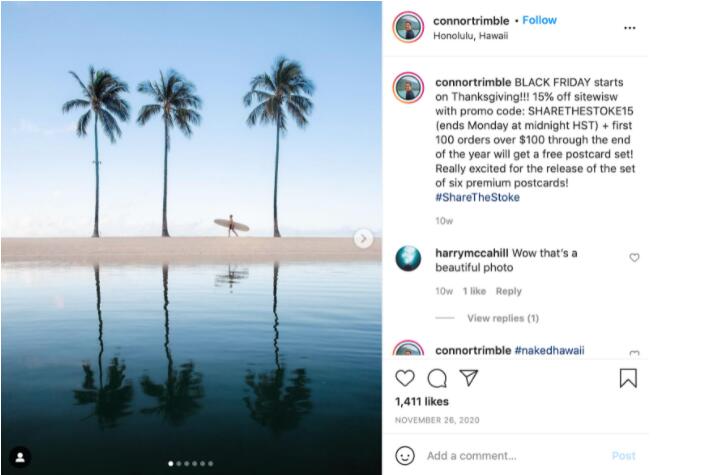Open the #nakedhawaii hashtag
The width and height of the screenshot is (702, 475).
549,350
